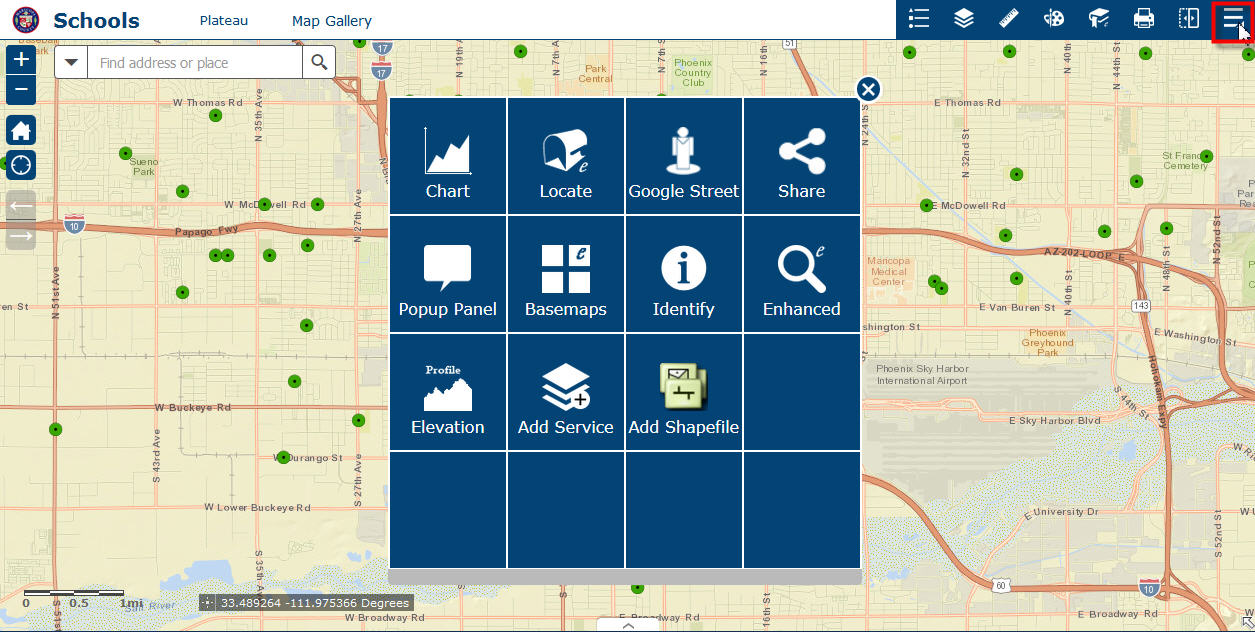Screen dimensions: 1255x632
Task: Open the Map Gallery link
Action: tap(332, 20)
